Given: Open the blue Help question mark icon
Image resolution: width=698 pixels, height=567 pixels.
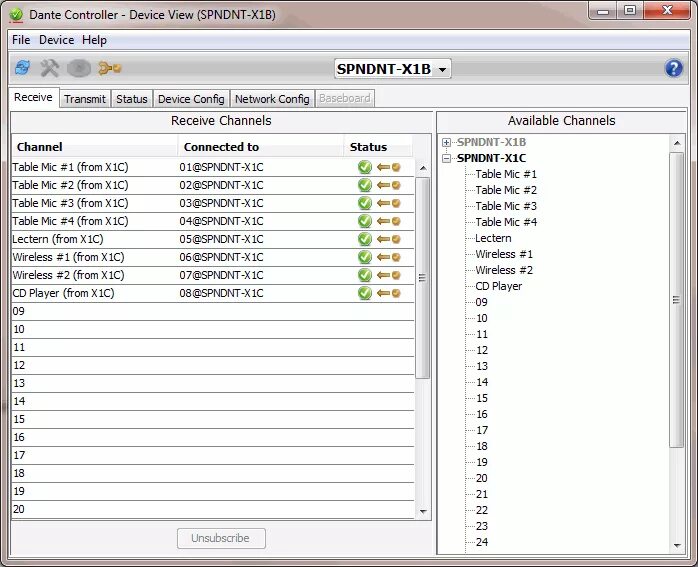Looking at the screenshot, I should pos(674,69).
